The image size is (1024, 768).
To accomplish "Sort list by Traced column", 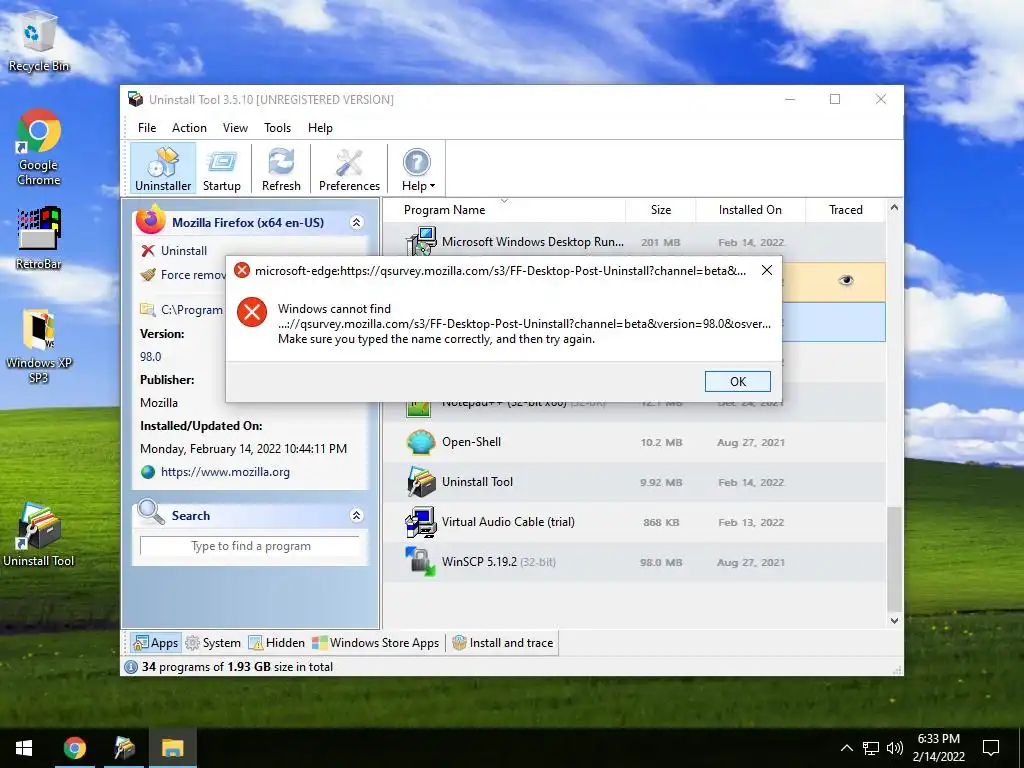I will [846, 210].
